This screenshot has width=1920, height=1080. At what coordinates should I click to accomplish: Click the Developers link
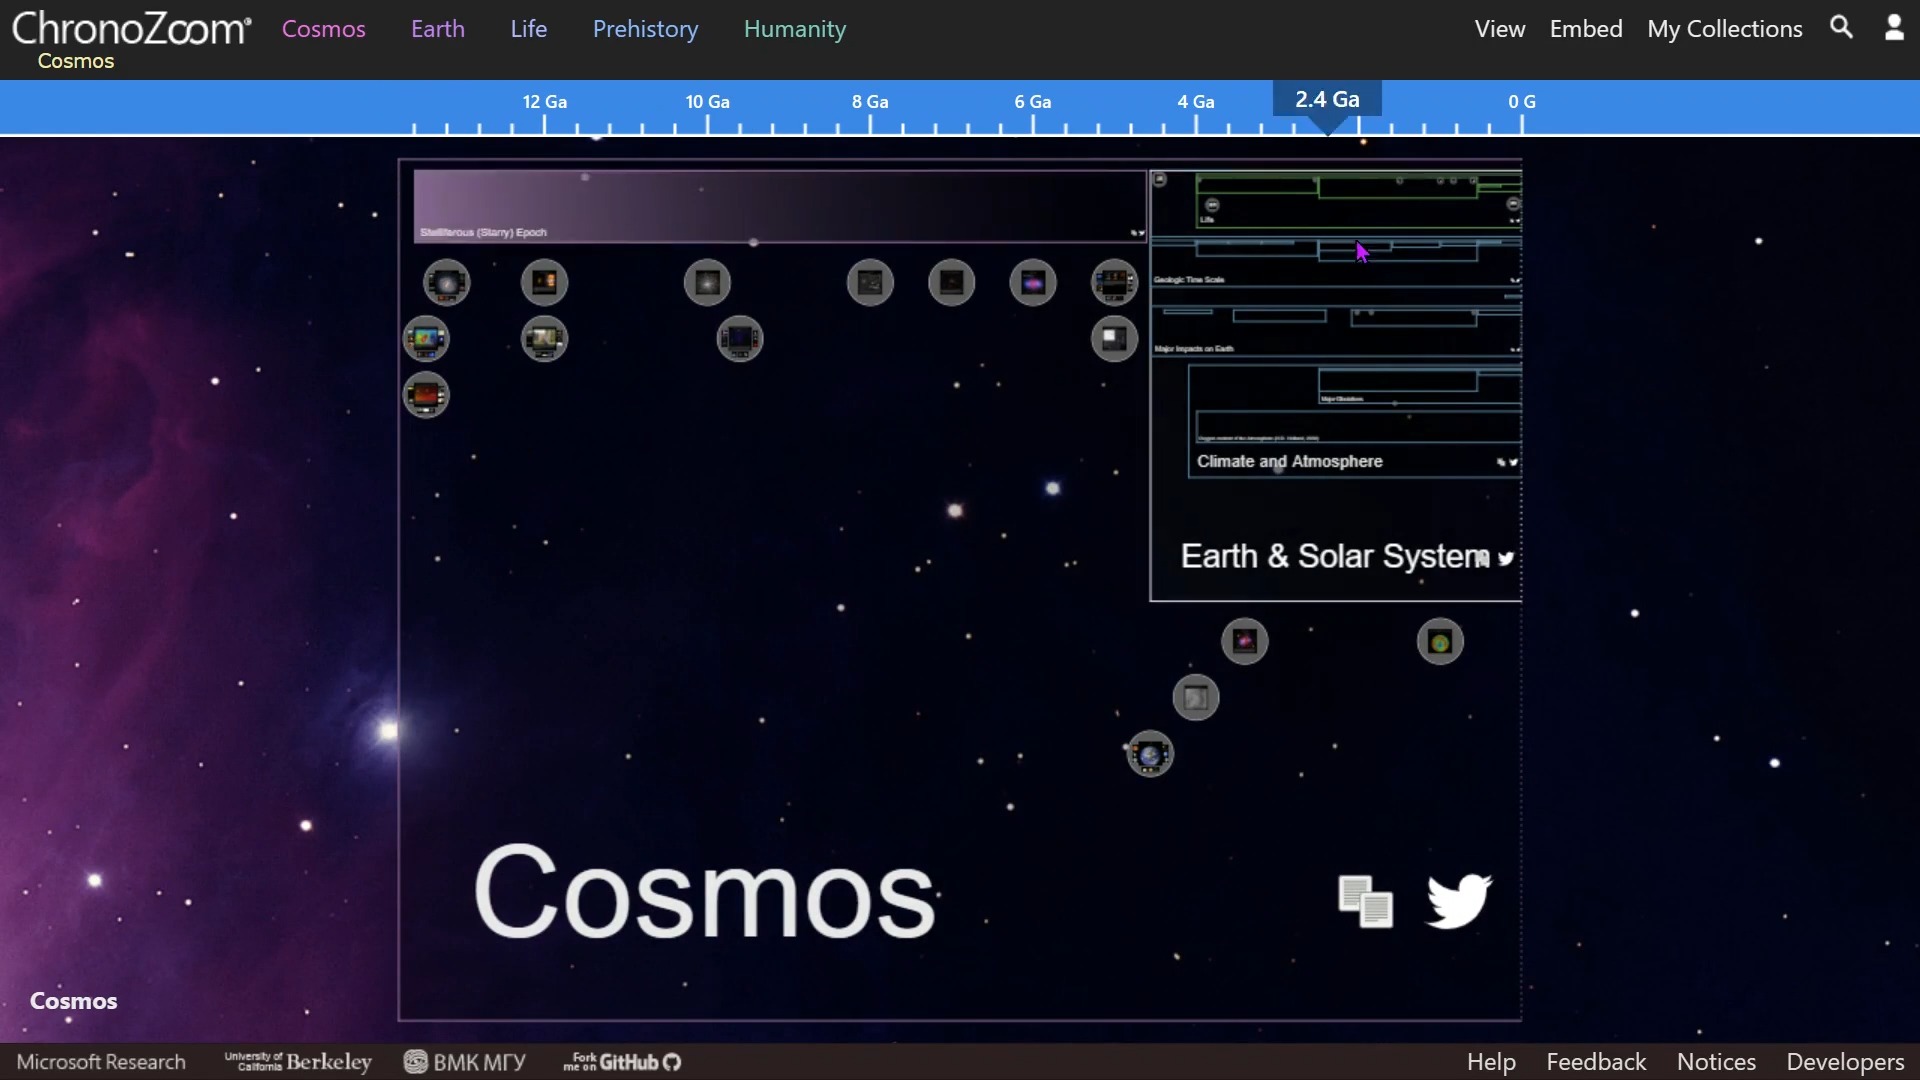(x=1845, y=1062)
